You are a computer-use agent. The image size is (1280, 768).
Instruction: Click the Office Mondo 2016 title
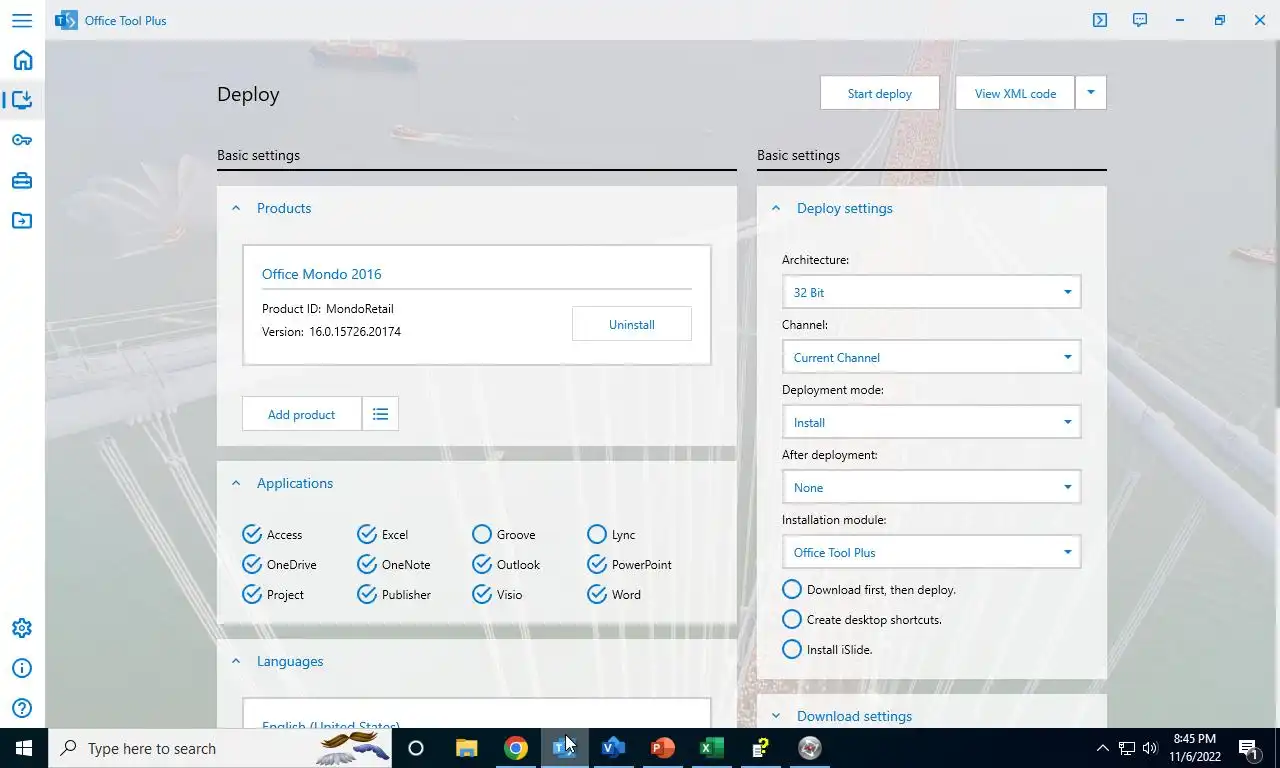click(322, 274)
